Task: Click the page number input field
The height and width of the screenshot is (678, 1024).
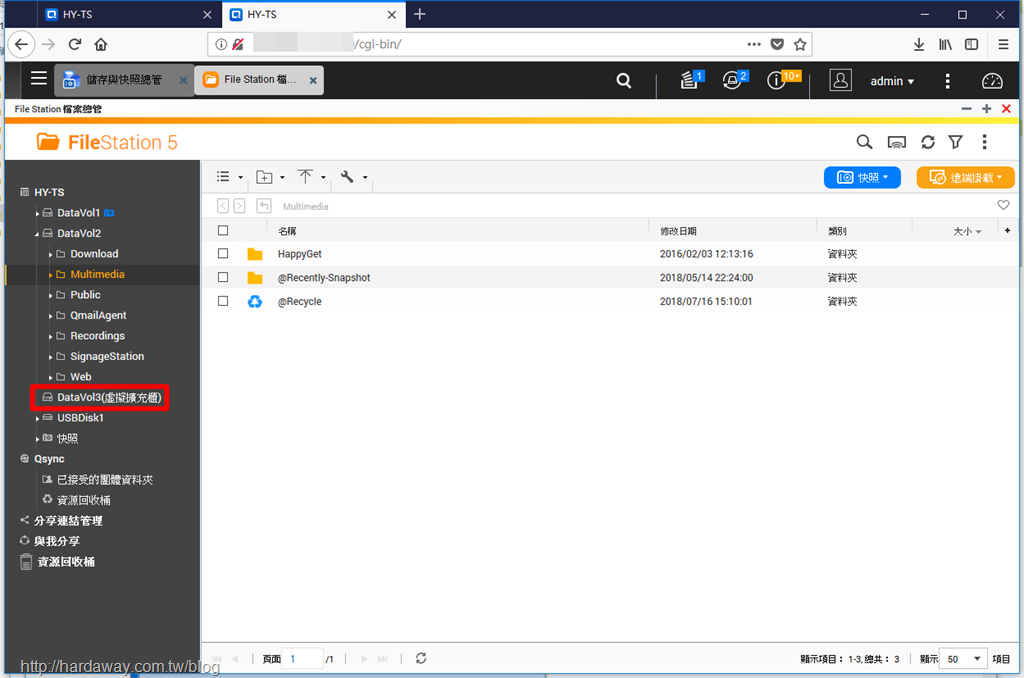Action: coord(302,658)
